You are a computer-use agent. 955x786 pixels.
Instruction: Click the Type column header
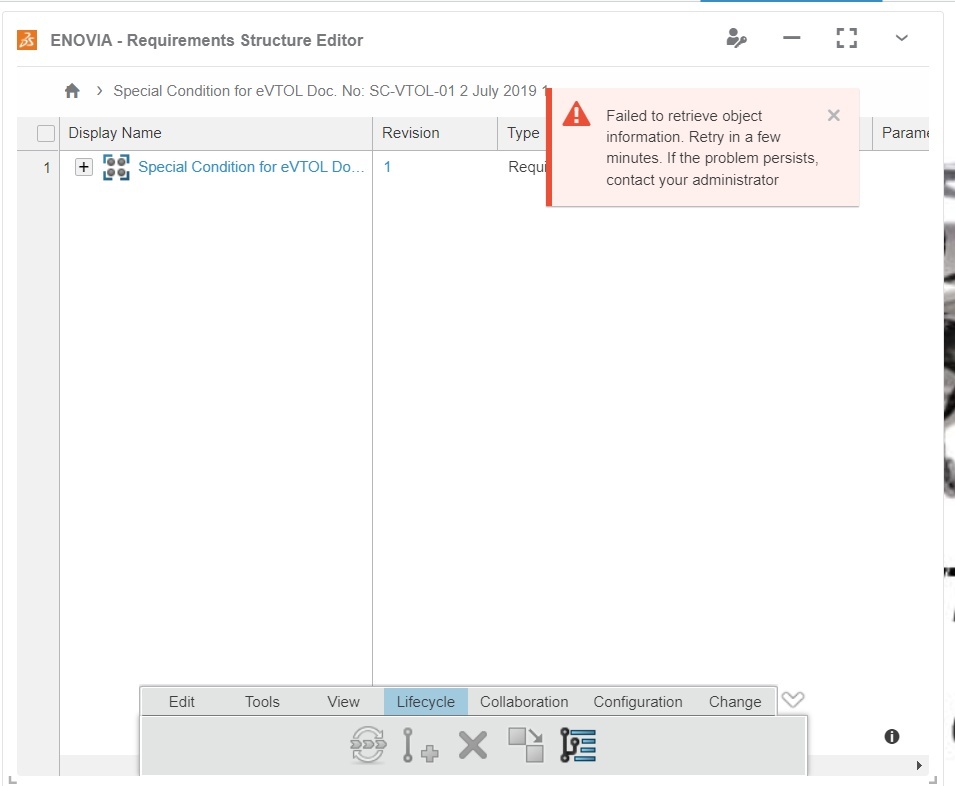pyautogui.click(x=523, y=133)
